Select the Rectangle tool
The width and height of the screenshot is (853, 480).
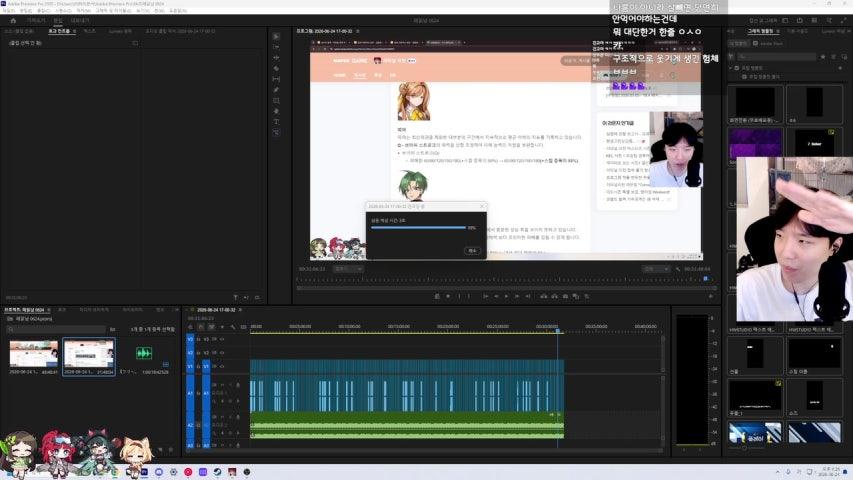point(276,101)
